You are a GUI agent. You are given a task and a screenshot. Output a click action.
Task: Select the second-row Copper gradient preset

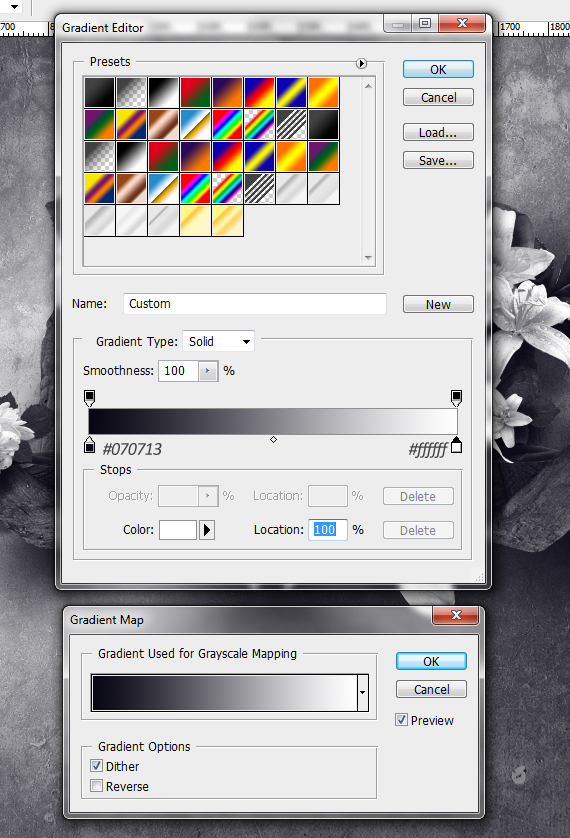pos(163,125)
